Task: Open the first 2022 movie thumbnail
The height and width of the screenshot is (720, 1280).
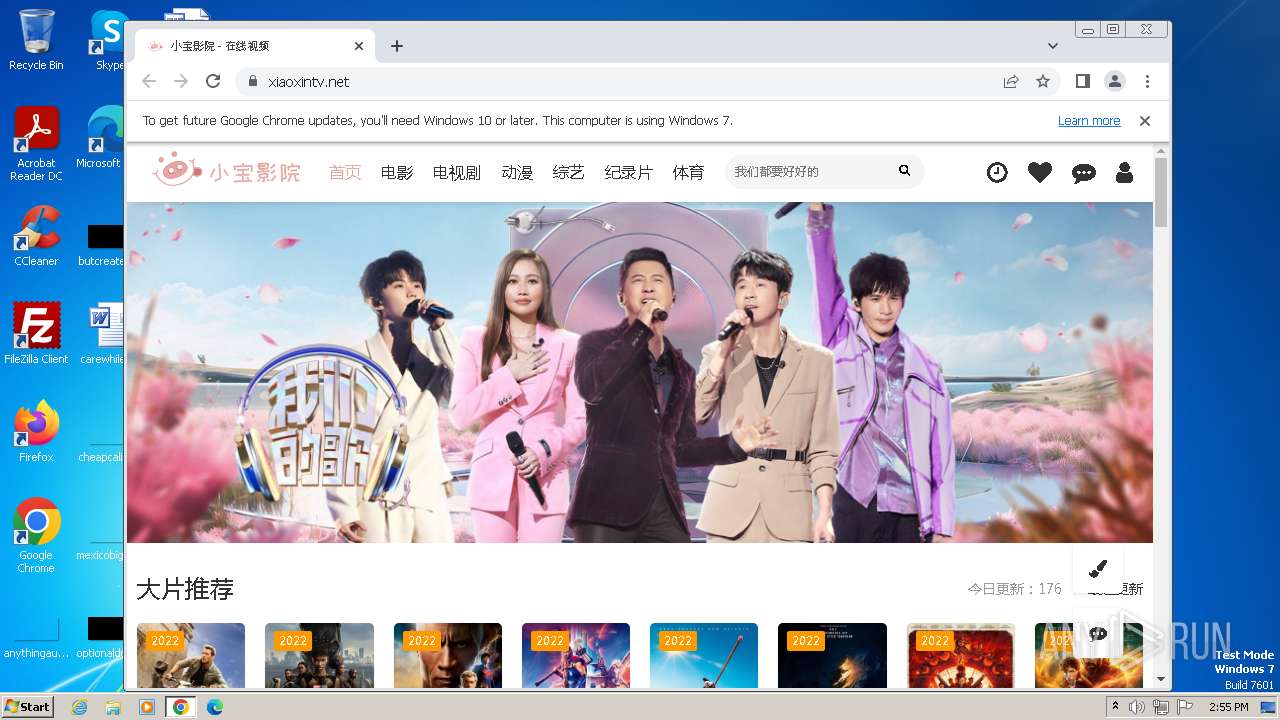Action: click(x=191, y=655)
